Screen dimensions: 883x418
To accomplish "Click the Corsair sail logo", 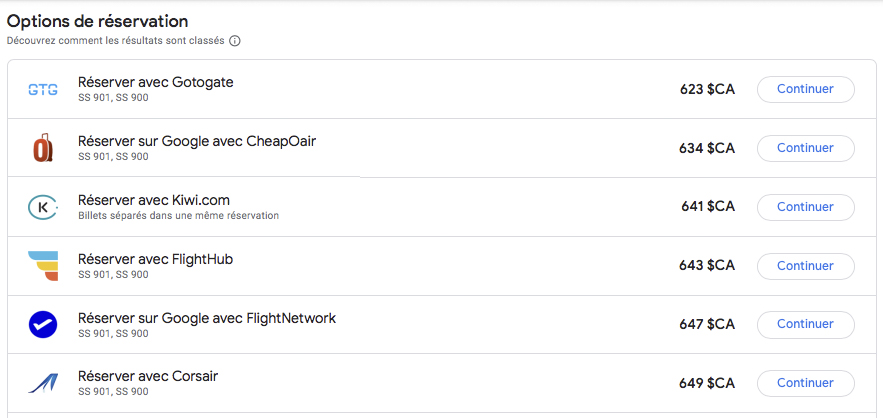I will pos(43,383).
